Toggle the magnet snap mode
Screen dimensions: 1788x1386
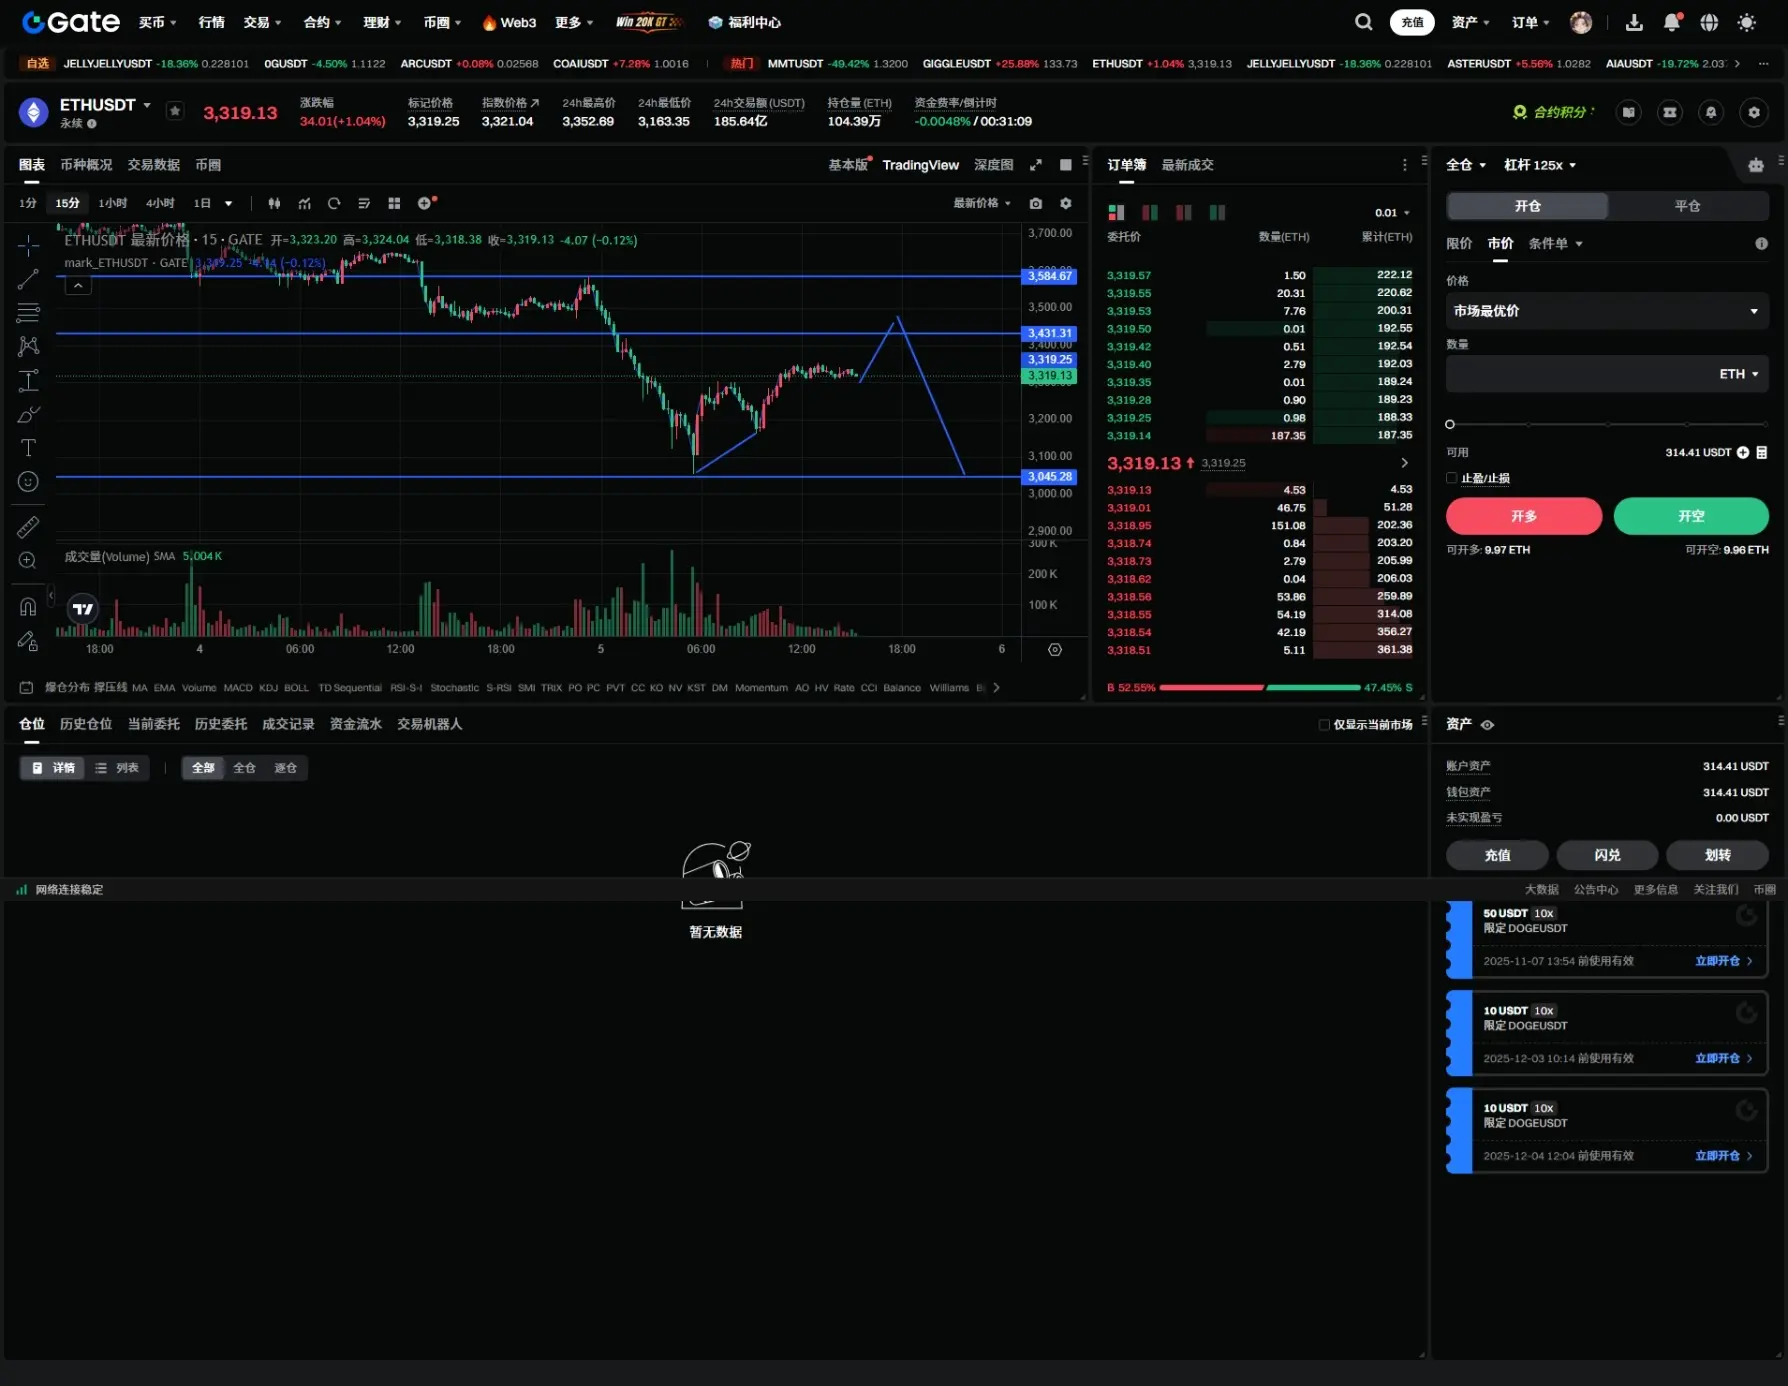click(28, 607)
